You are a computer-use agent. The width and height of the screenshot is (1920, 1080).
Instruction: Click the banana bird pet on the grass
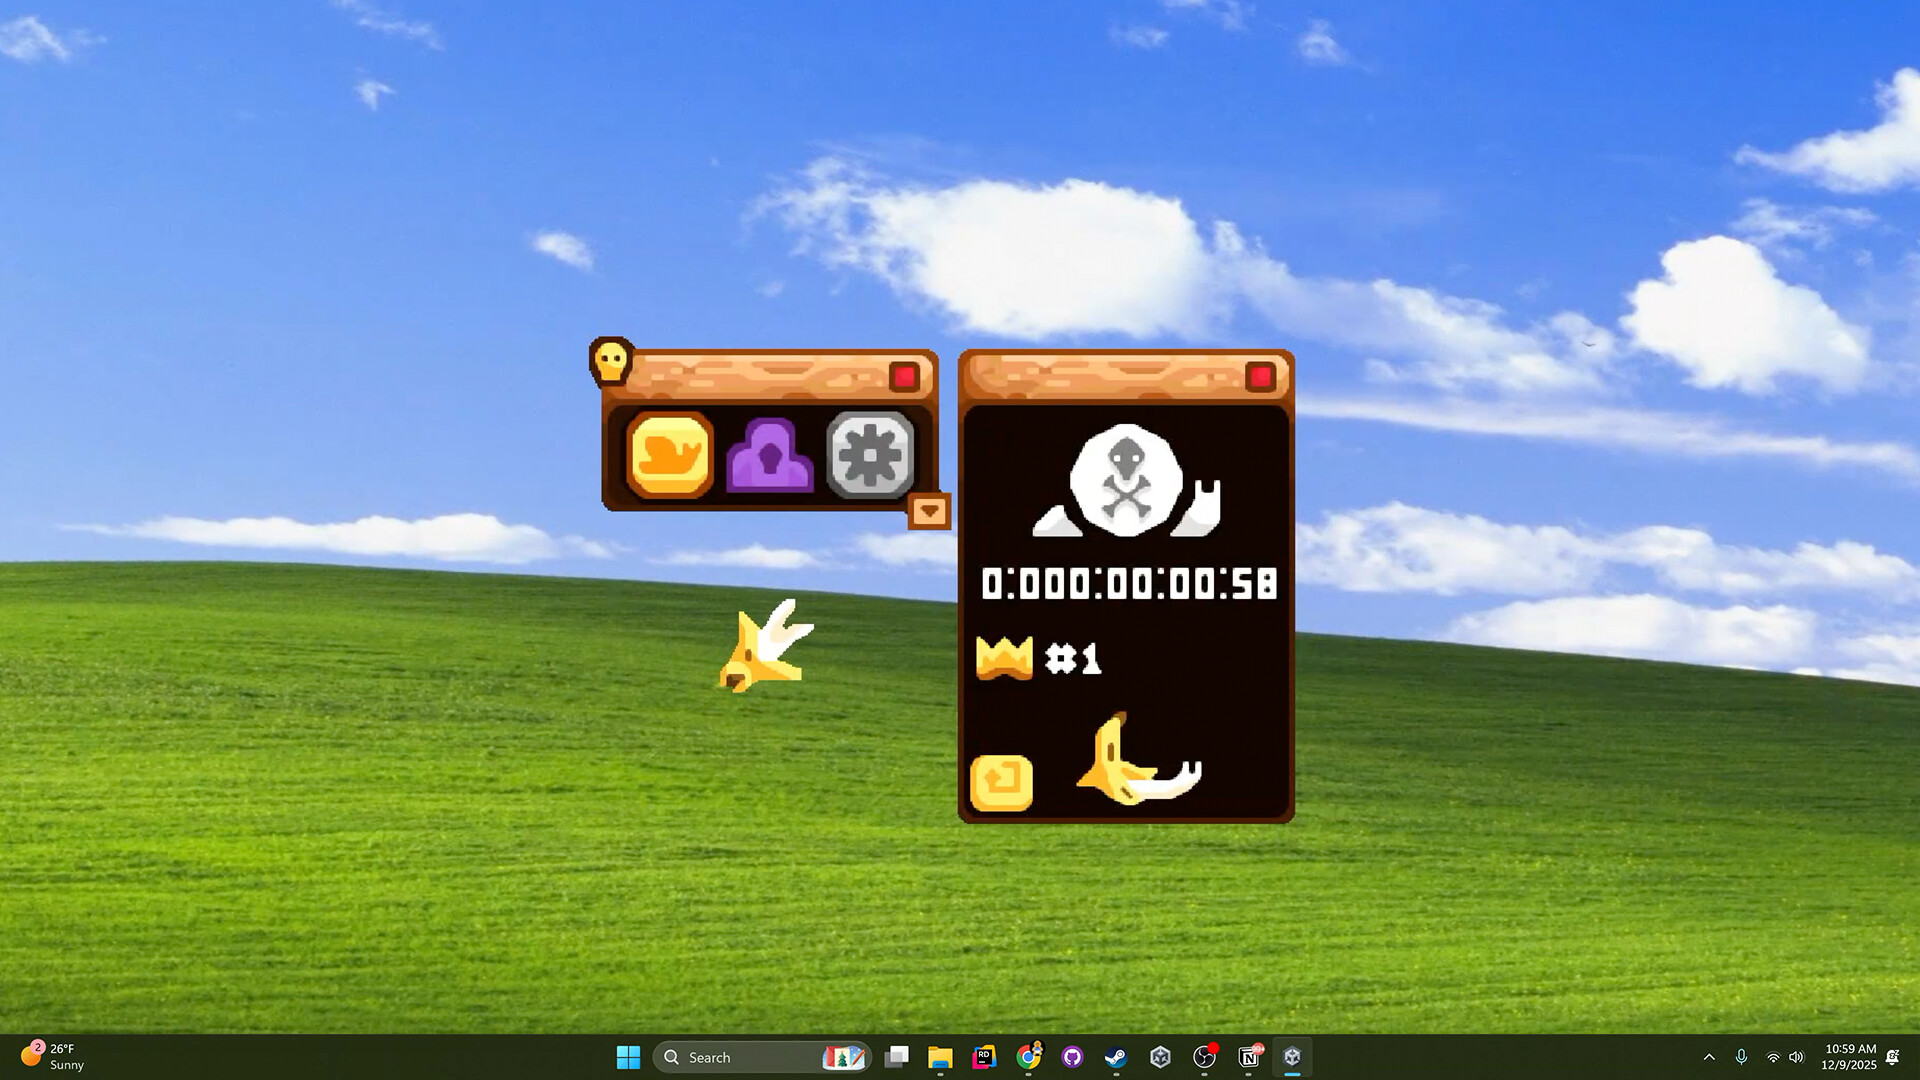765,650
